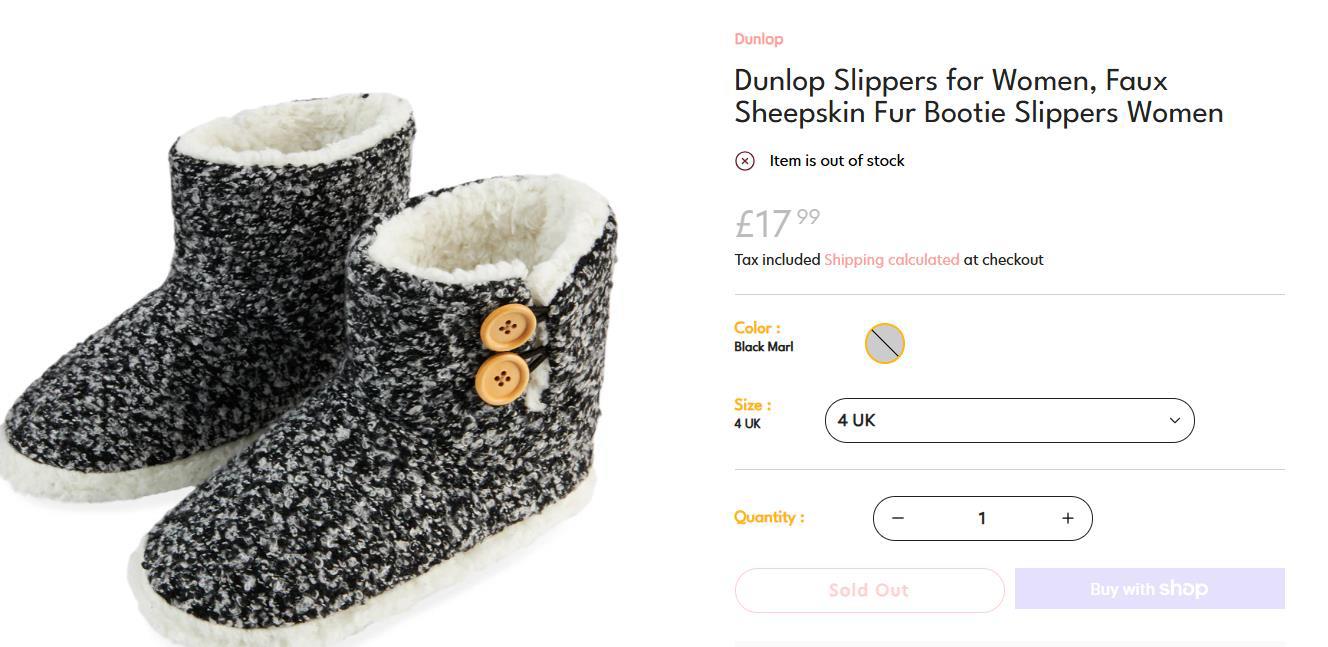
Task: Select the Black Marl color swatch
Action: click(884, 343)
